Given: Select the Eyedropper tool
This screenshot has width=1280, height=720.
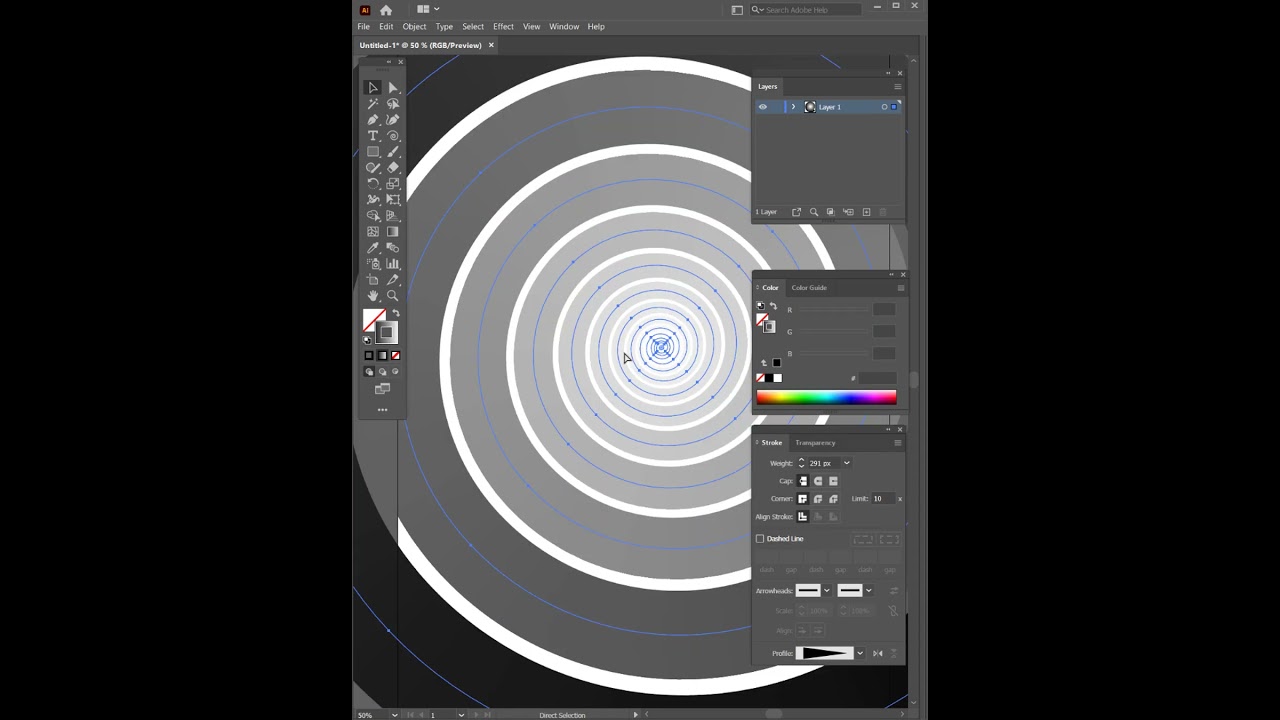Looking at the screenshot, I should click(x=373, y=248).
